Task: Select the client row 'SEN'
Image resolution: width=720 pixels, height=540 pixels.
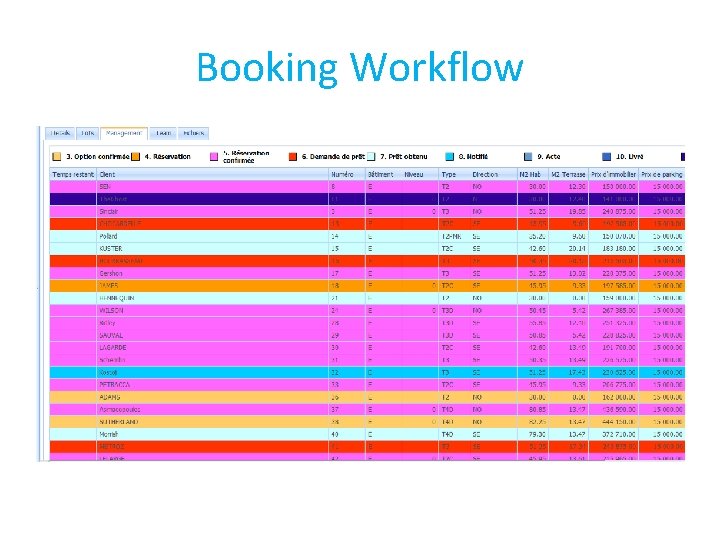Action: [x=367, y=187]
